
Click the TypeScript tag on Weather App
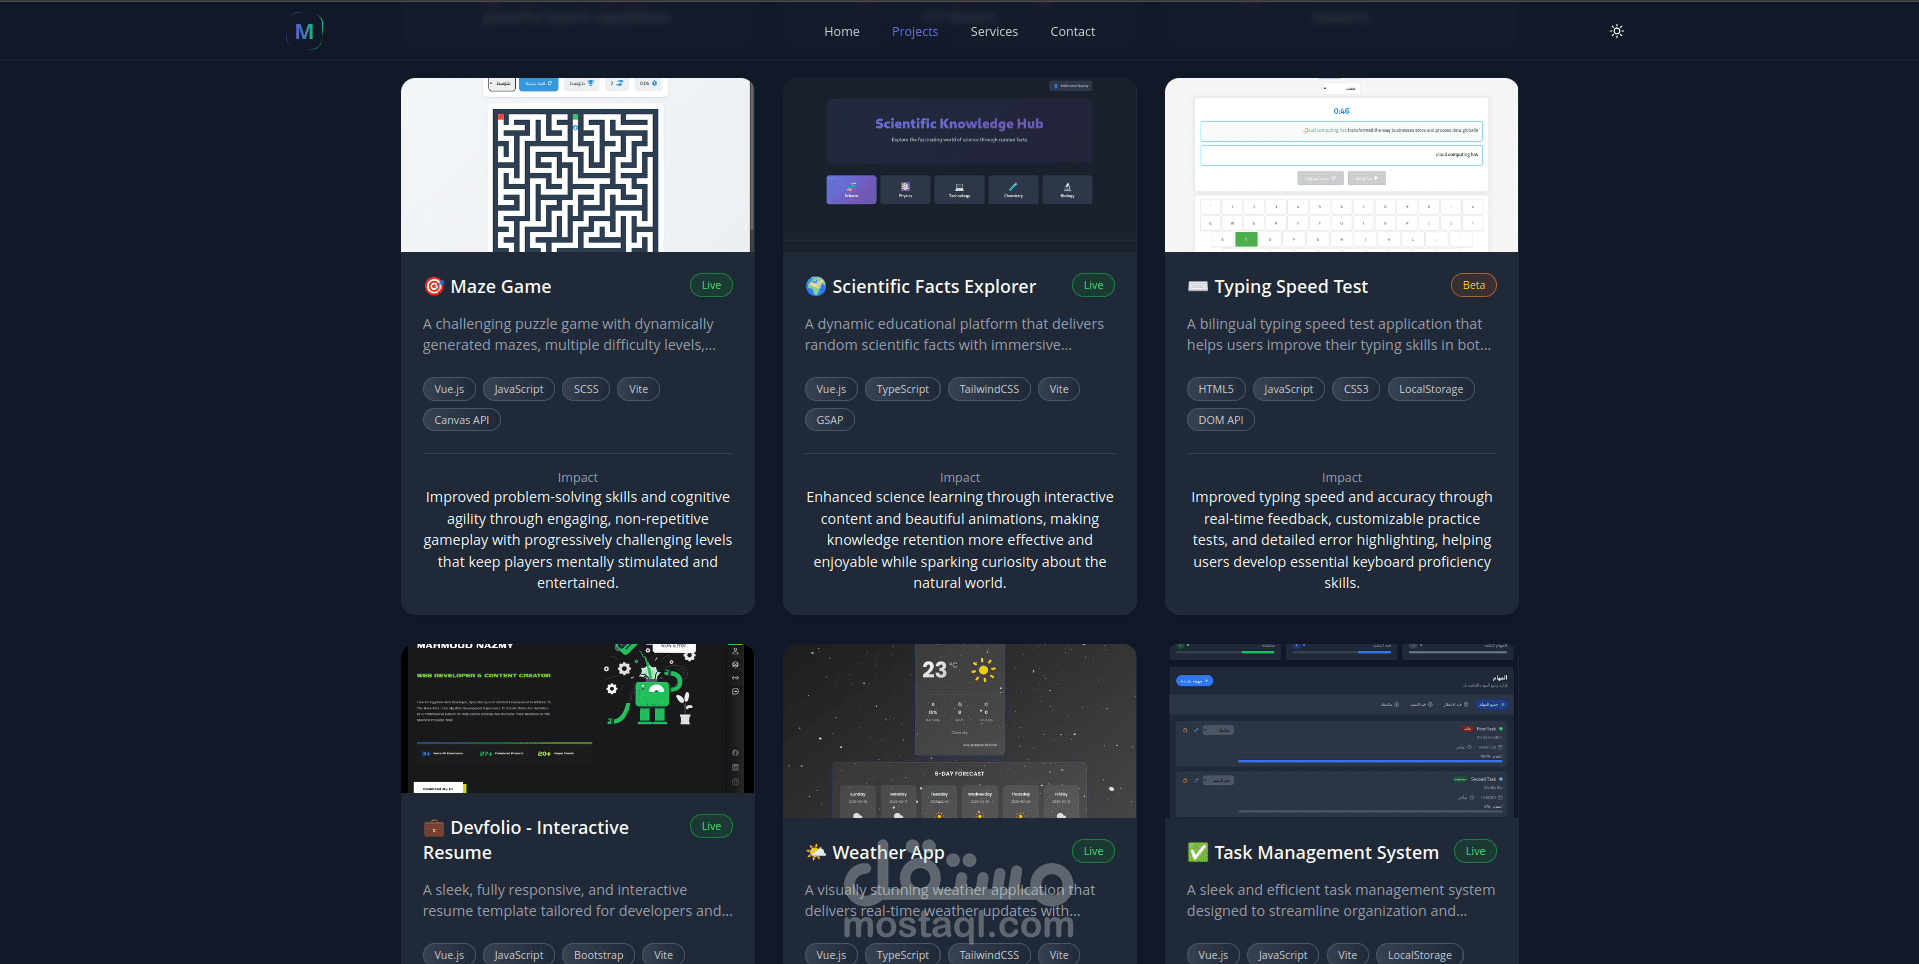(x=902, y=955)
